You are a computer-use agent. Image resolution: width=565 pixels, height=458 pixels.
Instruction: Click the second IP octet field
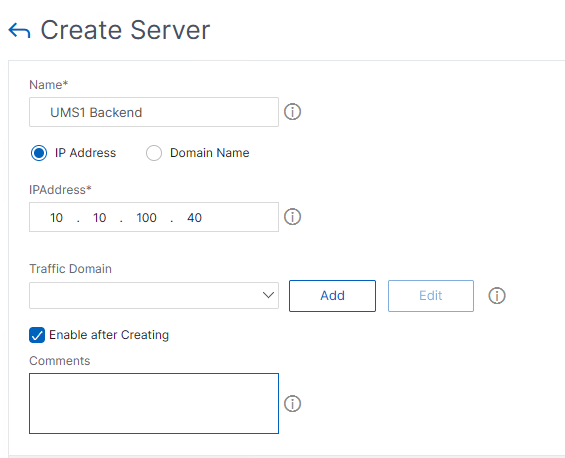[99, 218]
